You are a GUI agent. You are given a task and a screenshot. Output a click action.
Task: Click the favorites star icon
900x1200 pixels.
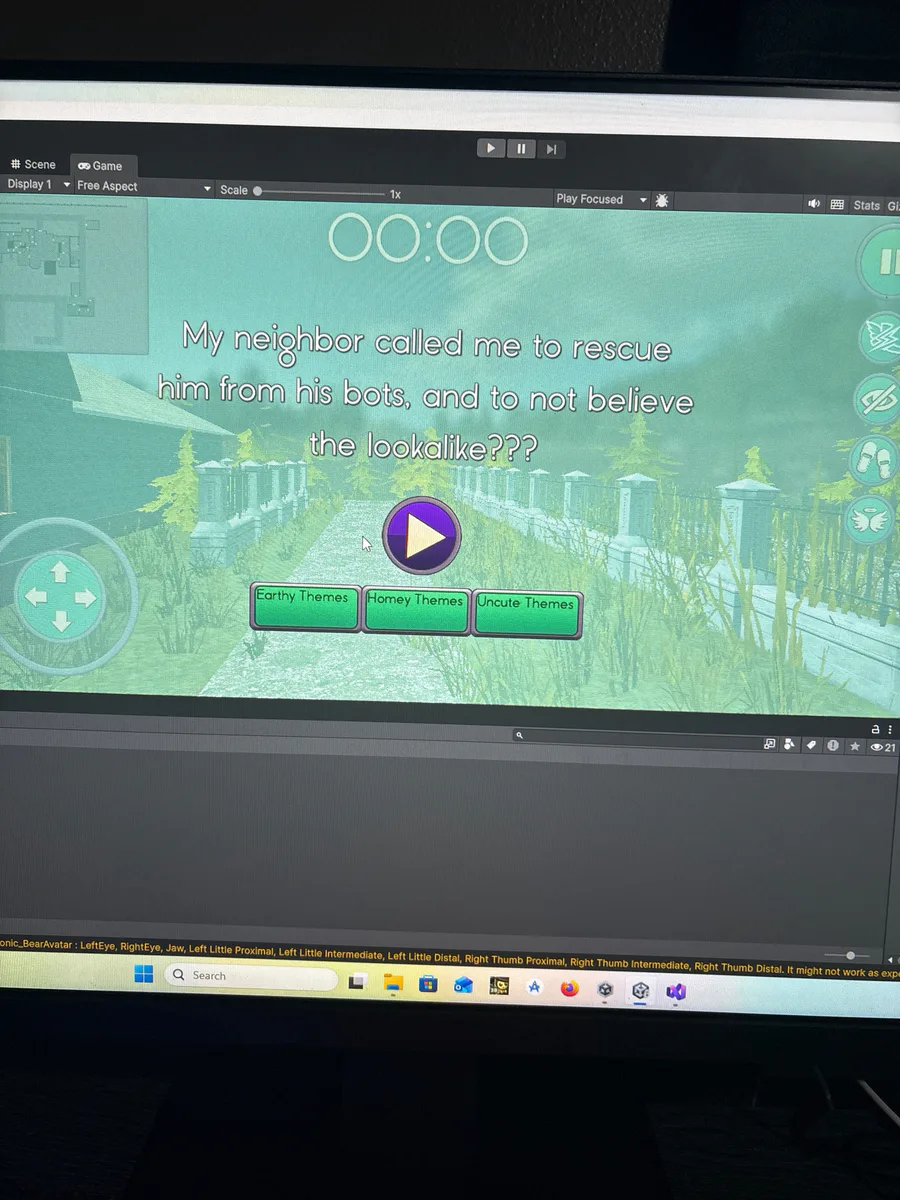coord(854,746)
